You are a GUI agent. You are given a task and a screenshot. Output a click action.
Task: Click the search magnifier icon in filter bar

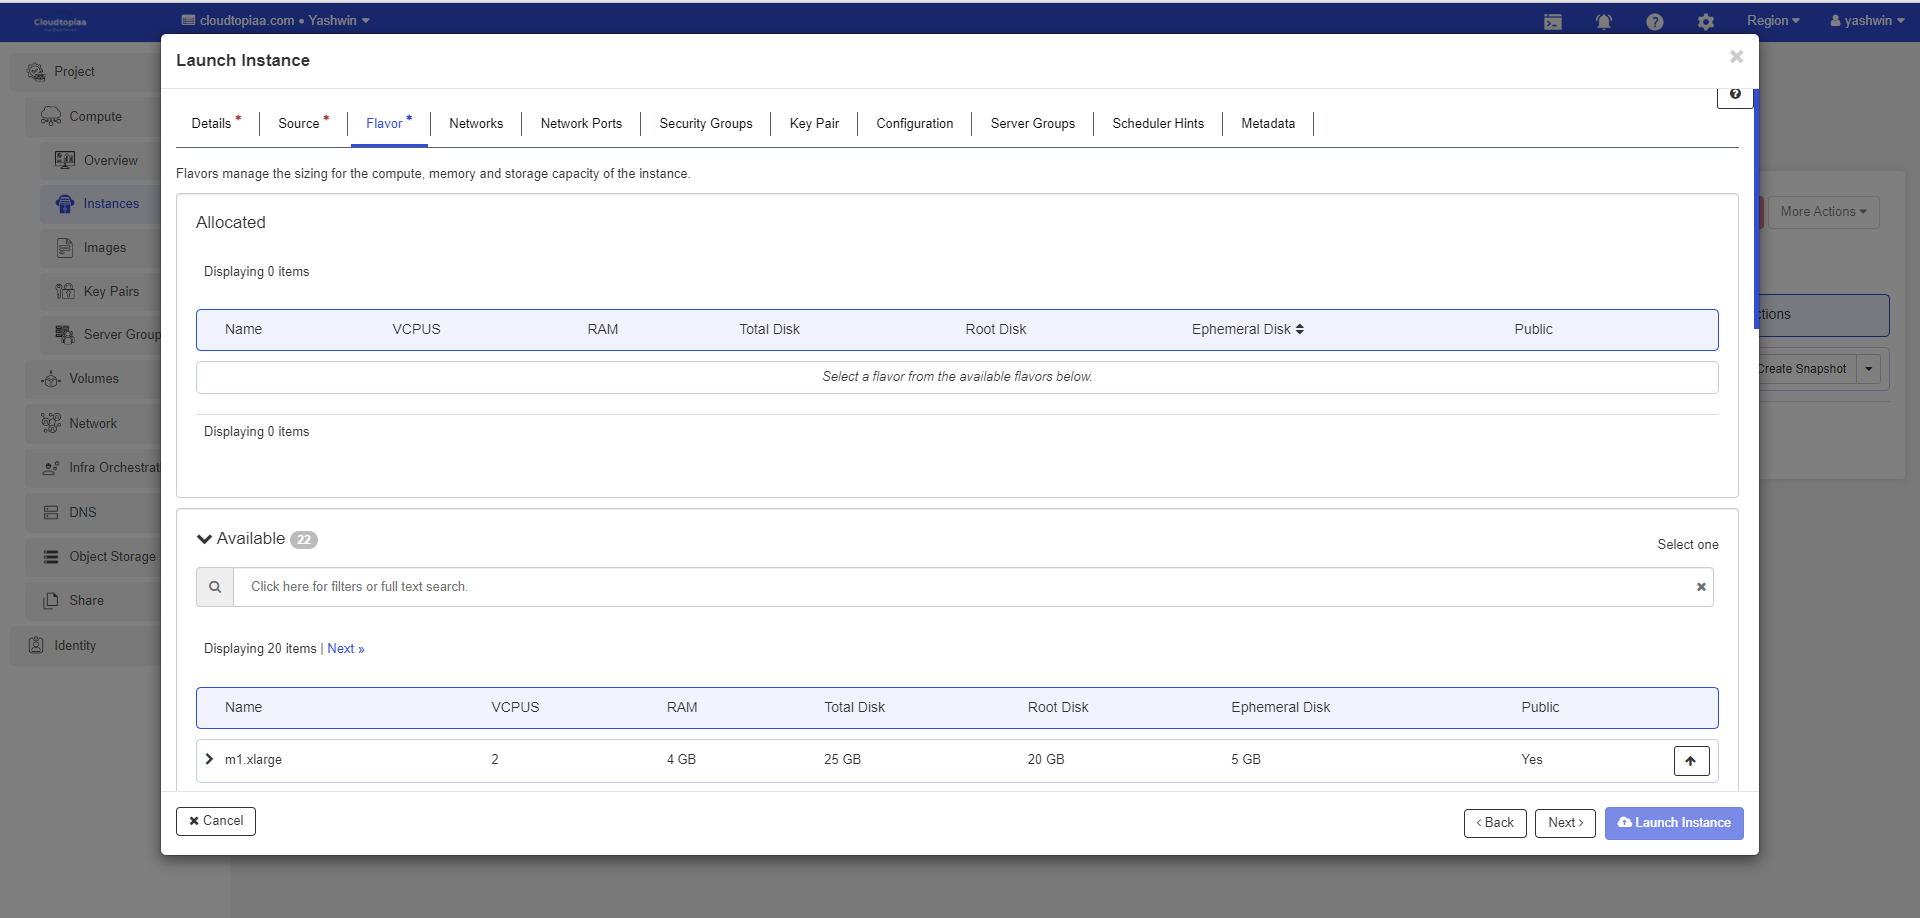tap(215, 587)
